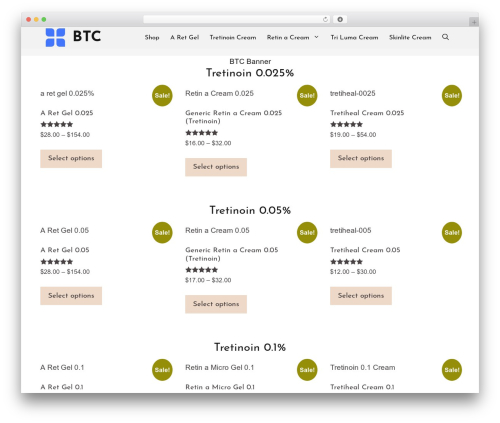Open Generic Retin a Cream 0.025 (Tretinoin) link
Viewport: 500px width, 423px height.
[234, 117]
